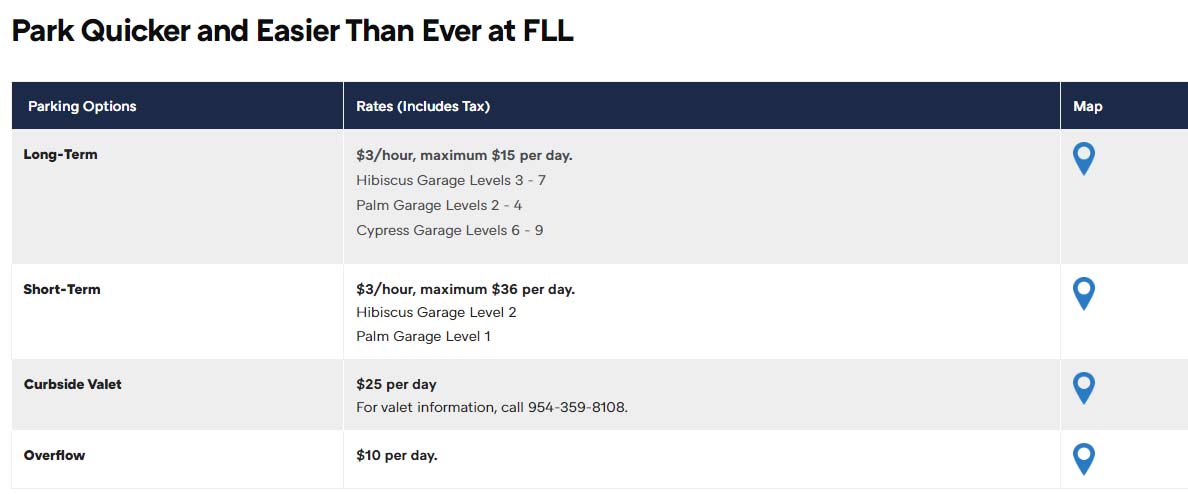Click the '$3/hour, maximum $36 per day' rate
The image size is (1188, 494).
point(465,289)
